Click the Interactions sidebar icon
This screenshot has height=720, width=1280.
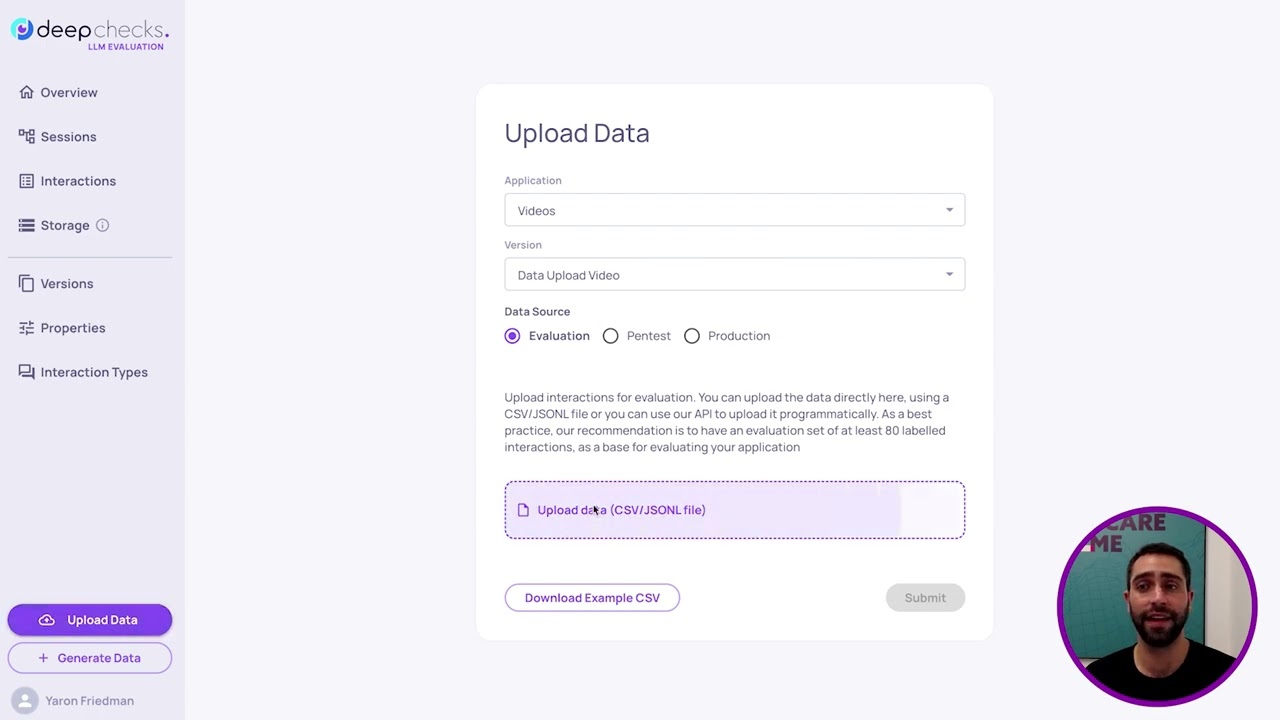point(26,181)
